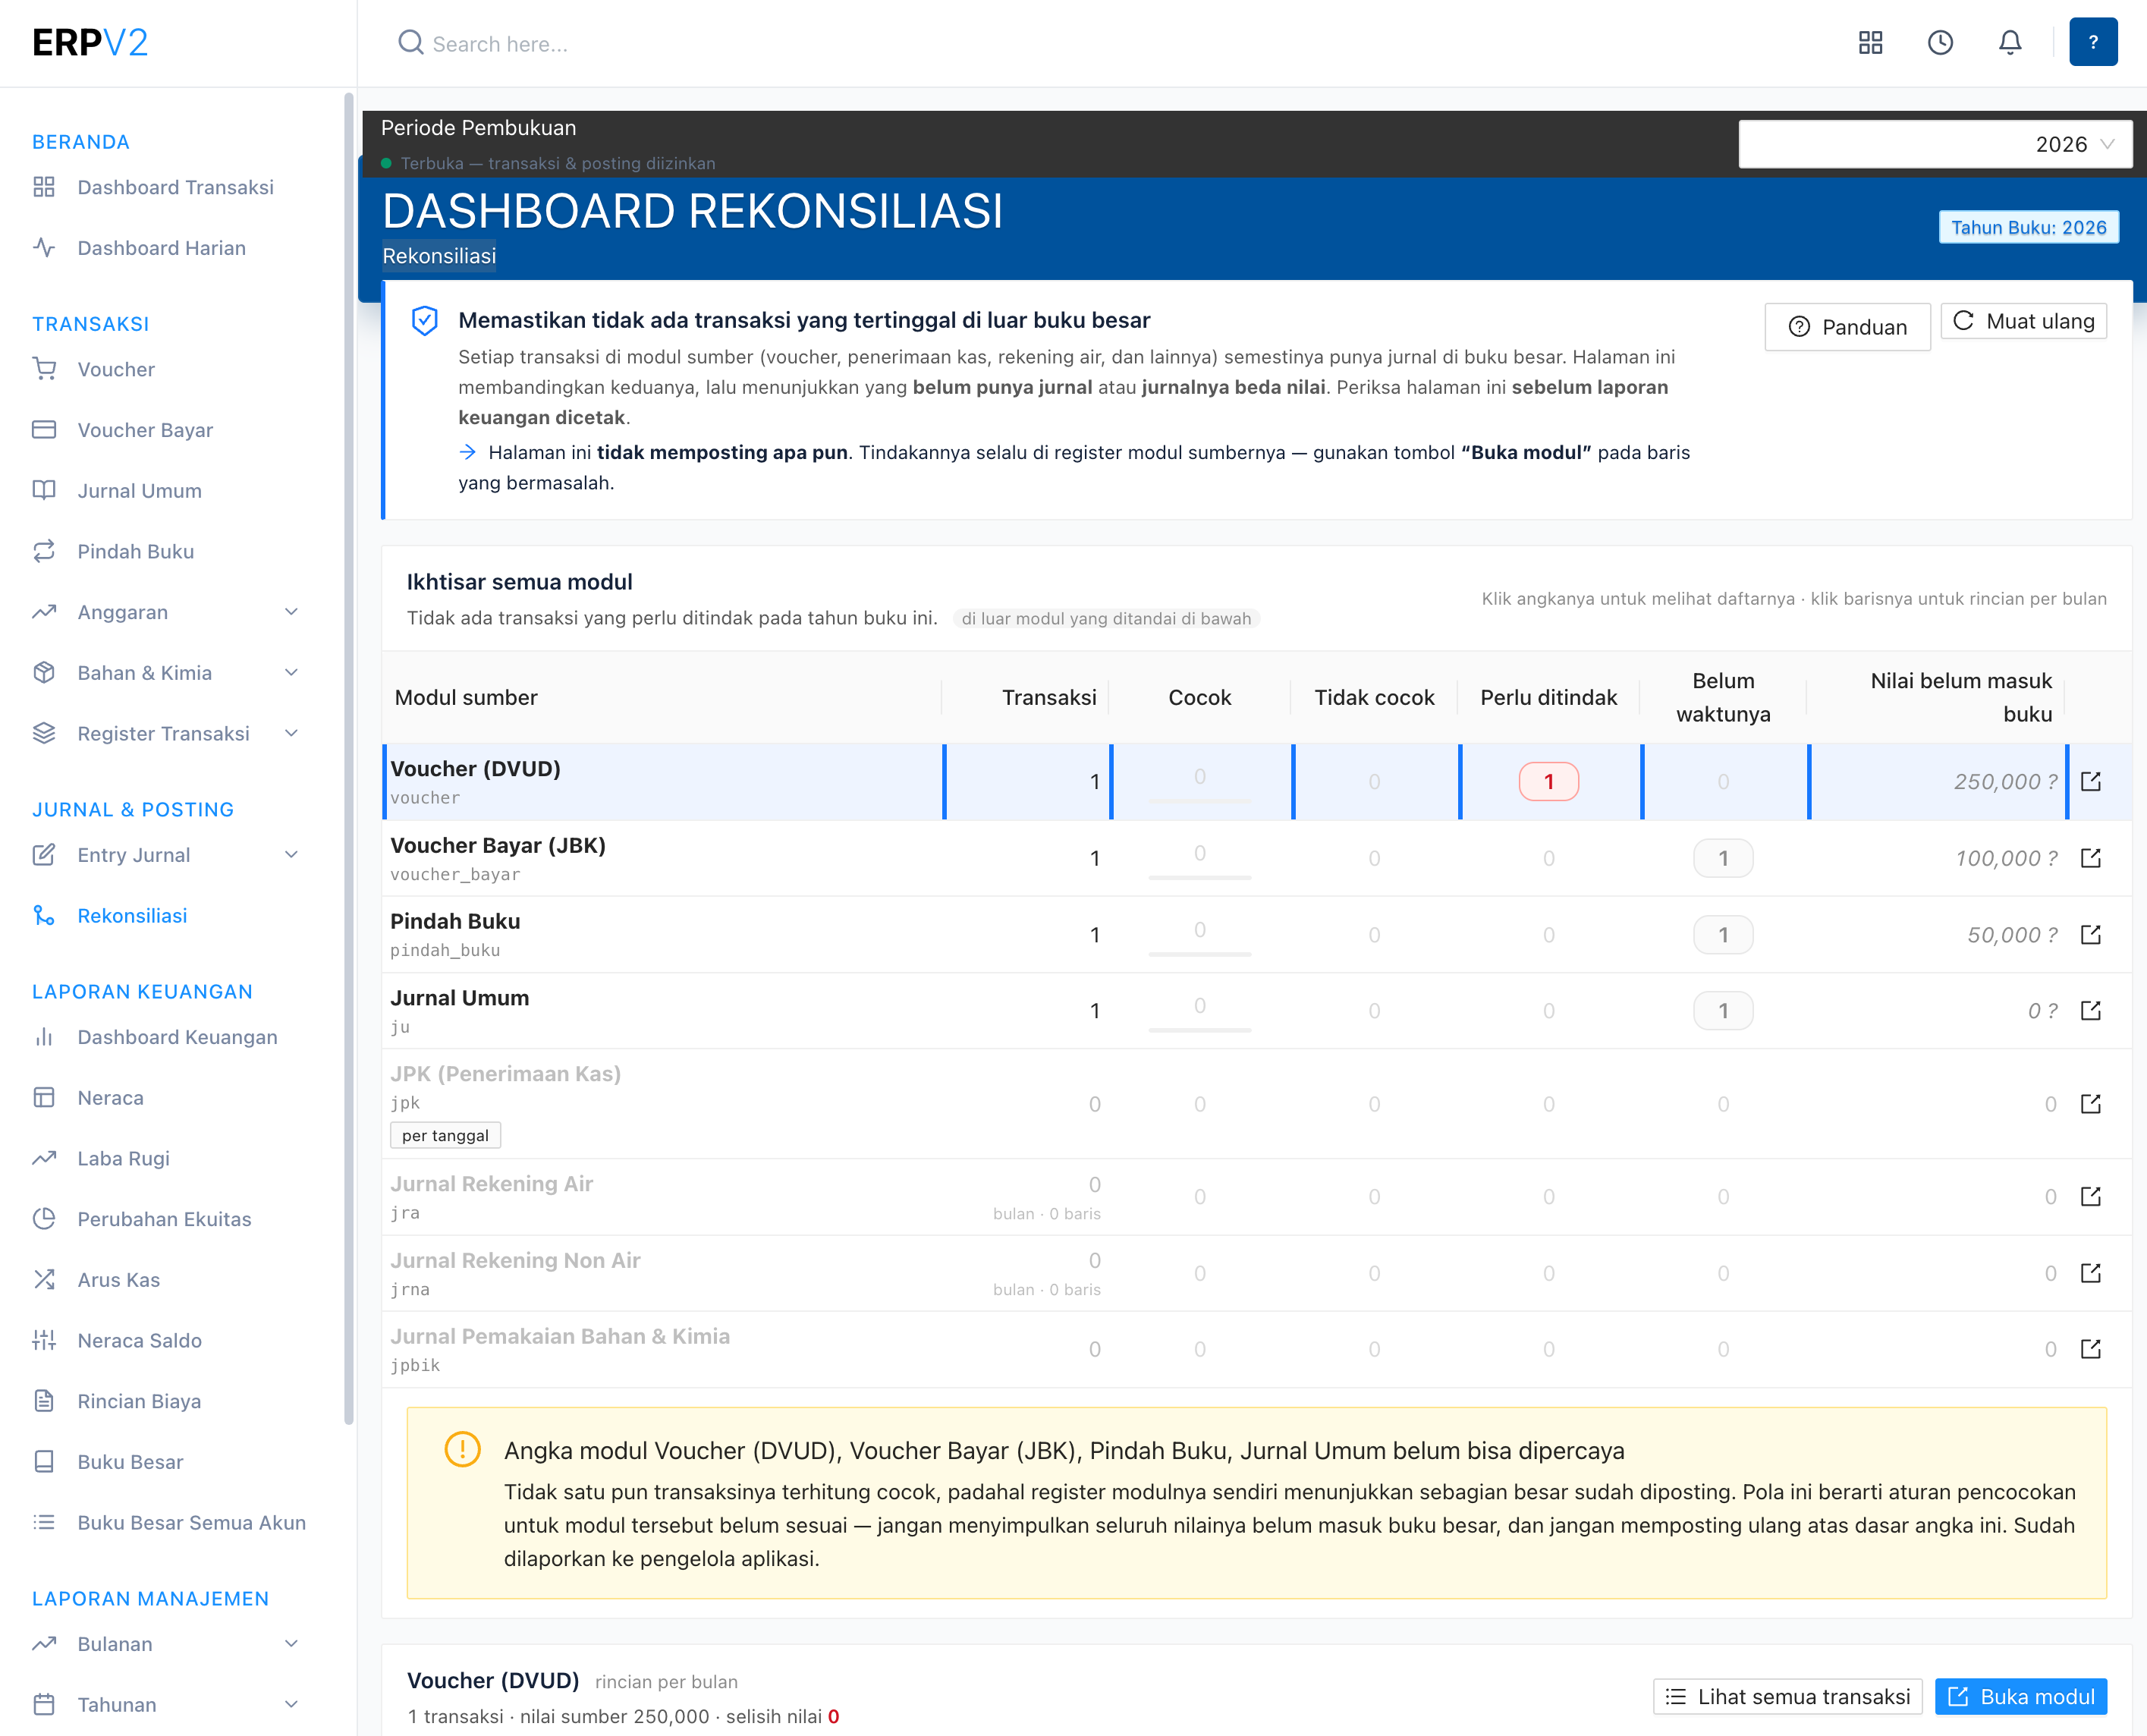Click the 50,000 ? value in Pindah Buku row
Viewport: 2147px width, 1736px height.
(x=2012, y=934)
